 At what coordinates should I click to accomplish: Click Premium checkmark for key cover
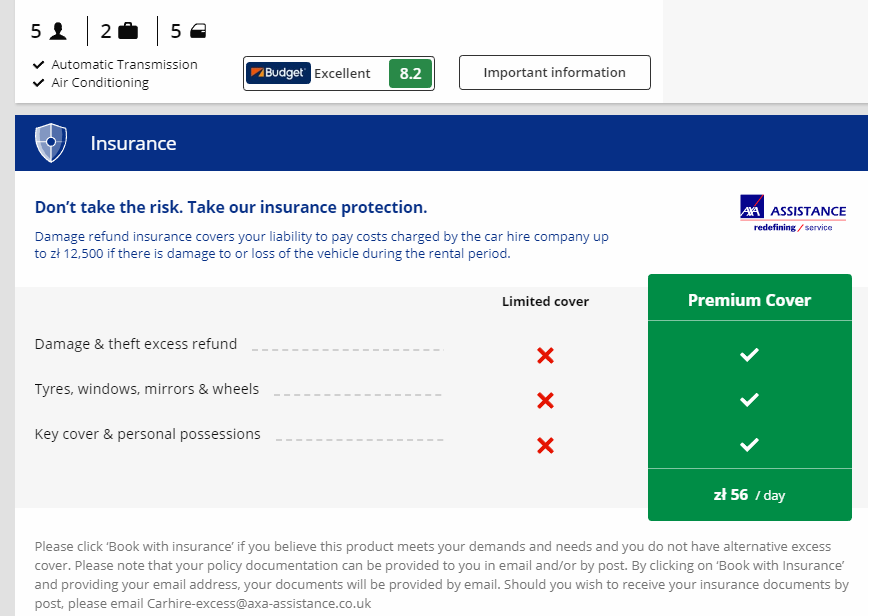point(749,444)
